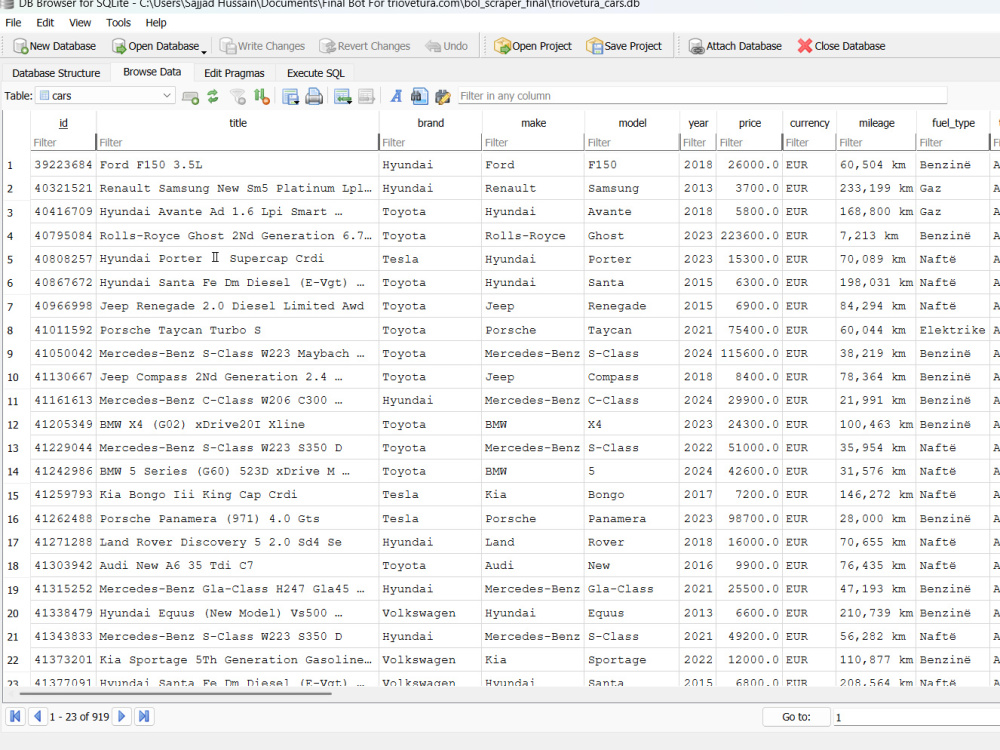Go to the first page of records
1000x750 pixels.
point(15,716)
